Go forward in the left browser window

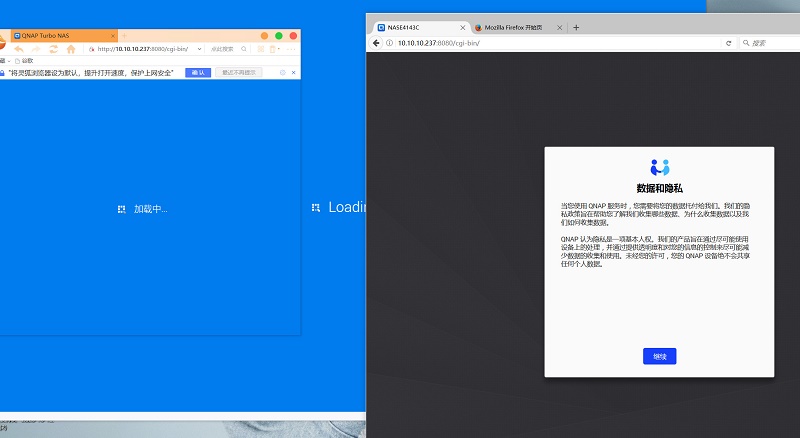click(36, 49)
